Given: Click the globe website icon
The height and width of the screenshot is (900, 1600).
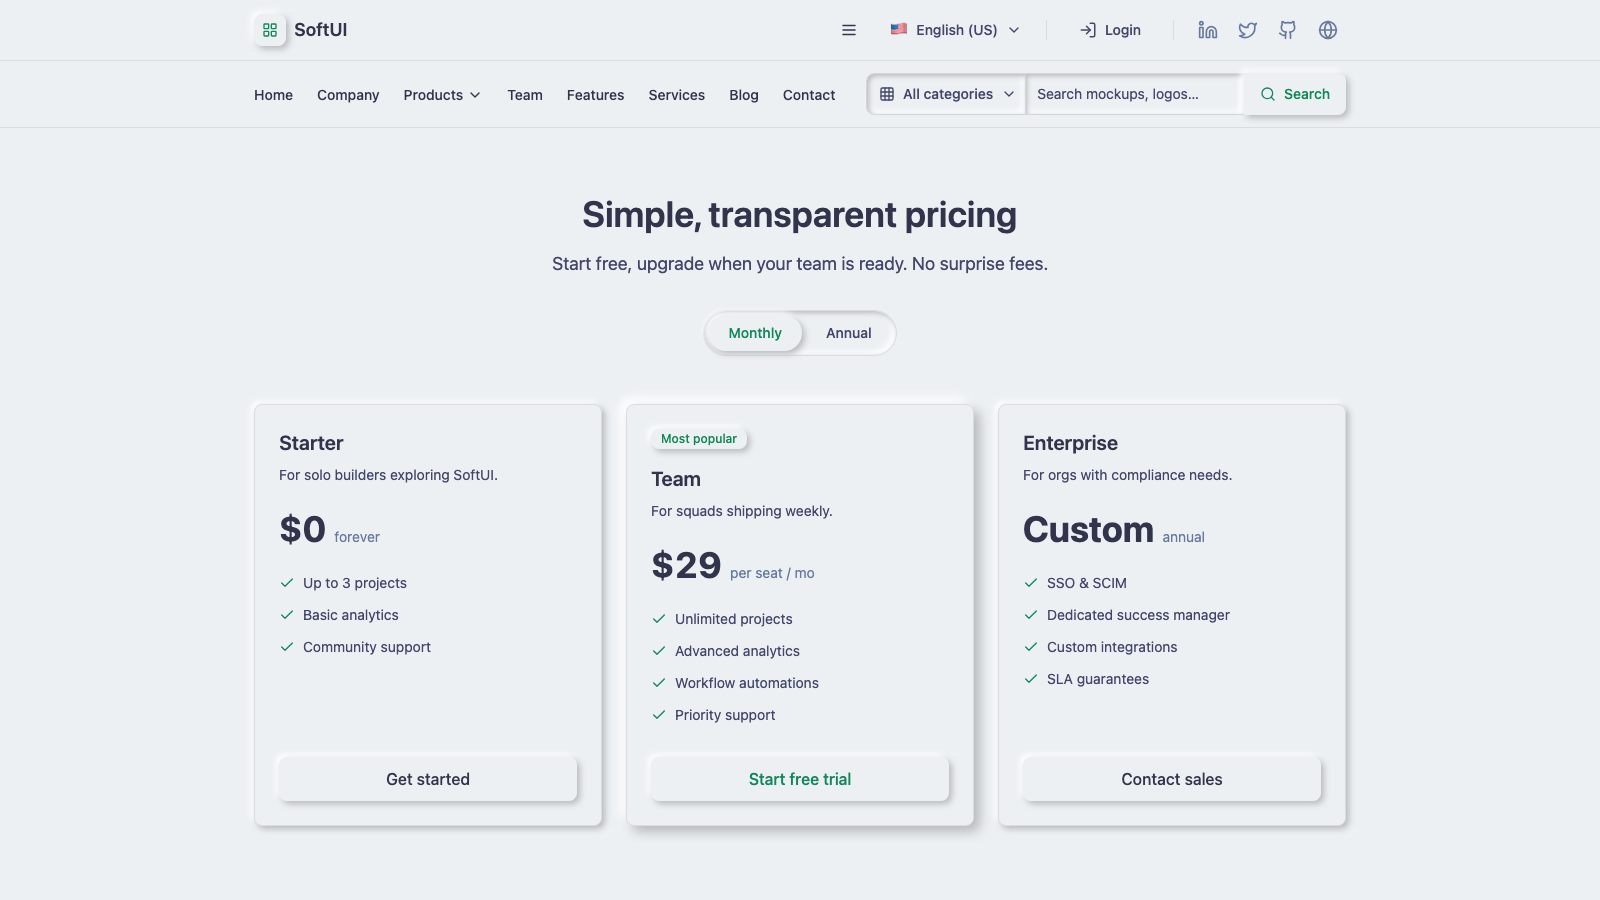Looking at the screenshot, I should (x=1328, y=30).
